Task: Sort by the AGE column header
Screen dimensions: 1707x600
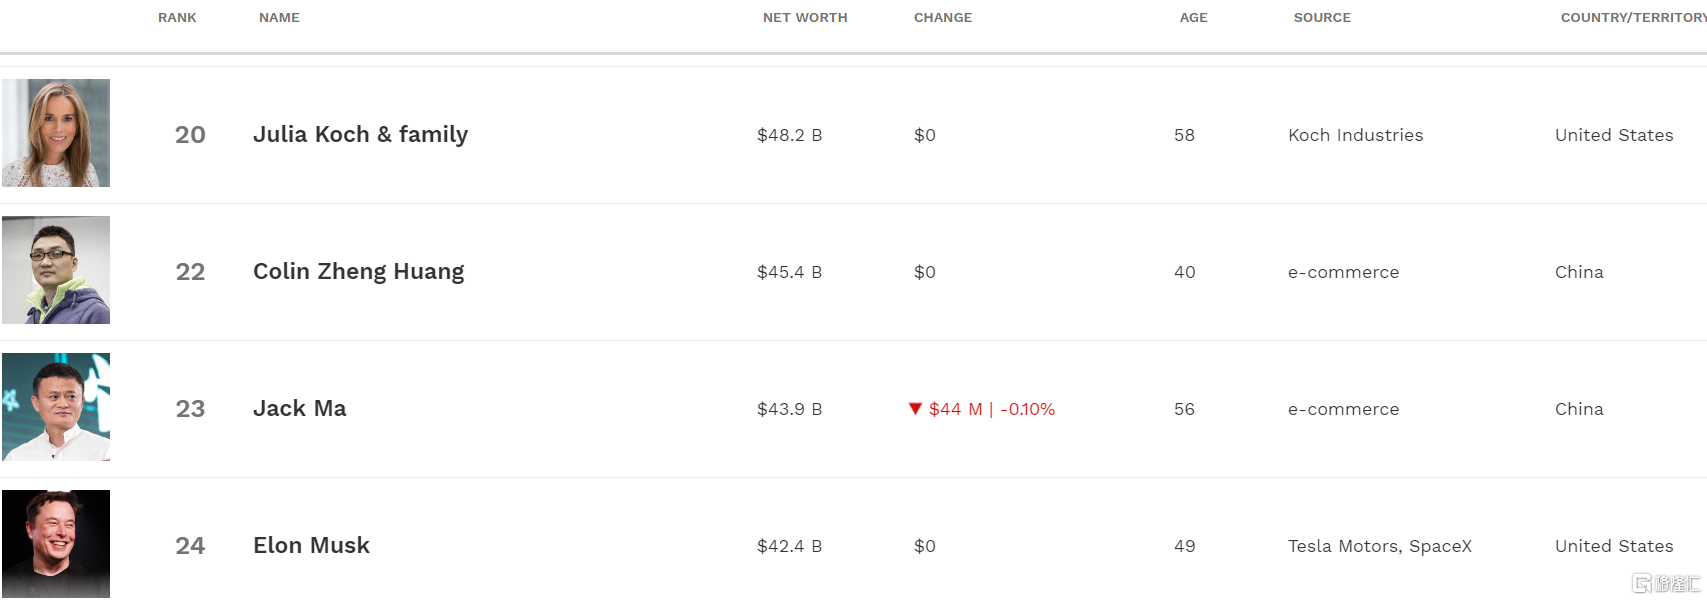Action: 1194,18
